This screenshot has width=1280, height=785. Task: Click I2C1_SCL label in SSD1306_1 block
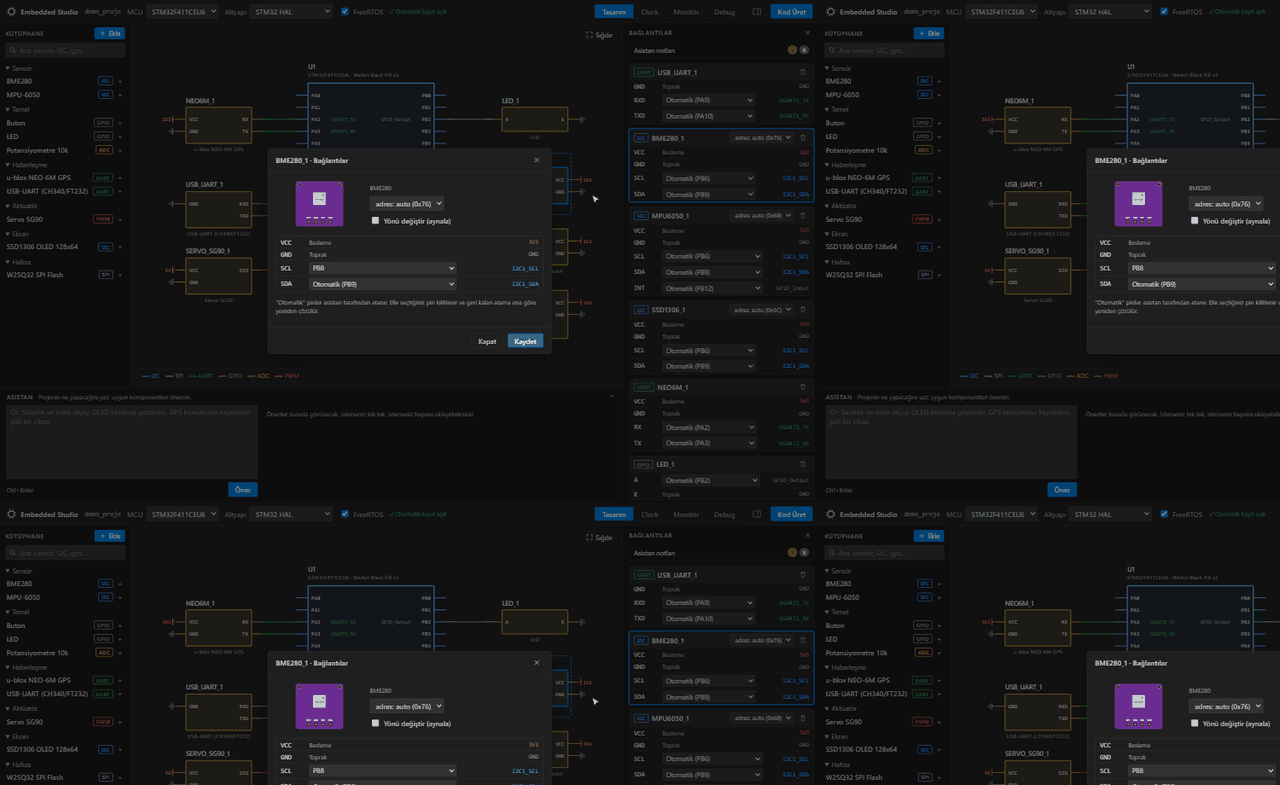coord(796,351)
